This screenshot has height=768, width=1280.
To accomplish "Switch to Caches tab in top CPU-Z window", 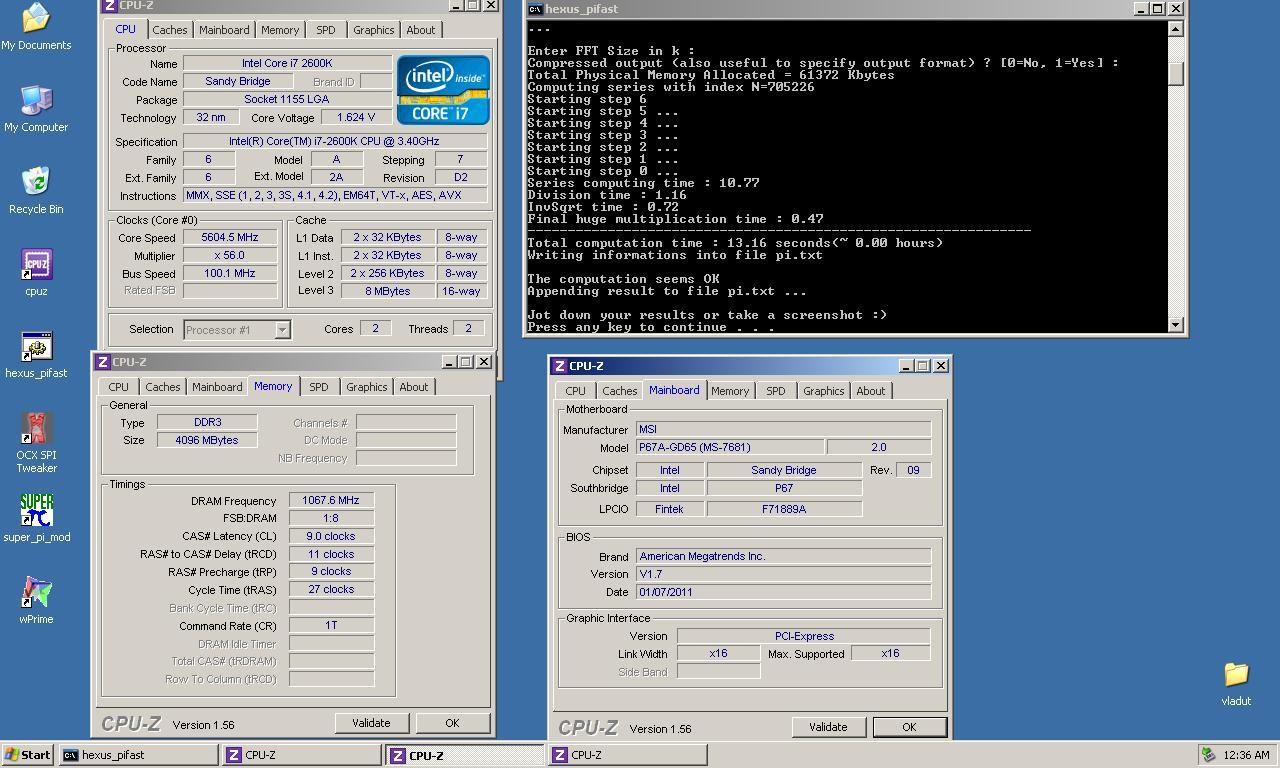I will coord(169,30).
